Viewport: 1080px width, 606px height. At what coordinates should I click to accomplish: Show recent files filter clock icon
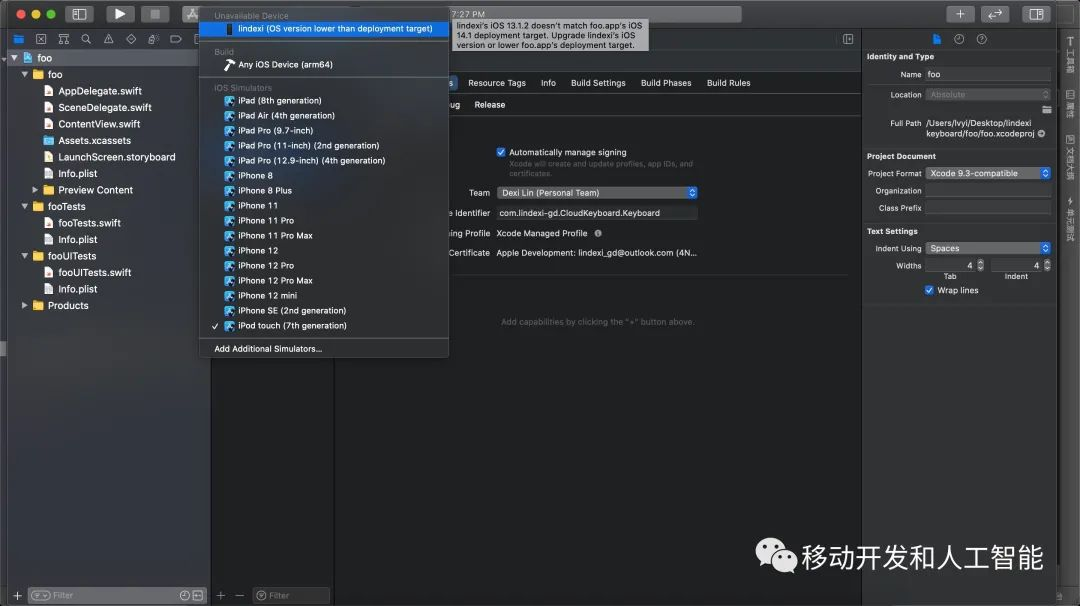point(185,596)
